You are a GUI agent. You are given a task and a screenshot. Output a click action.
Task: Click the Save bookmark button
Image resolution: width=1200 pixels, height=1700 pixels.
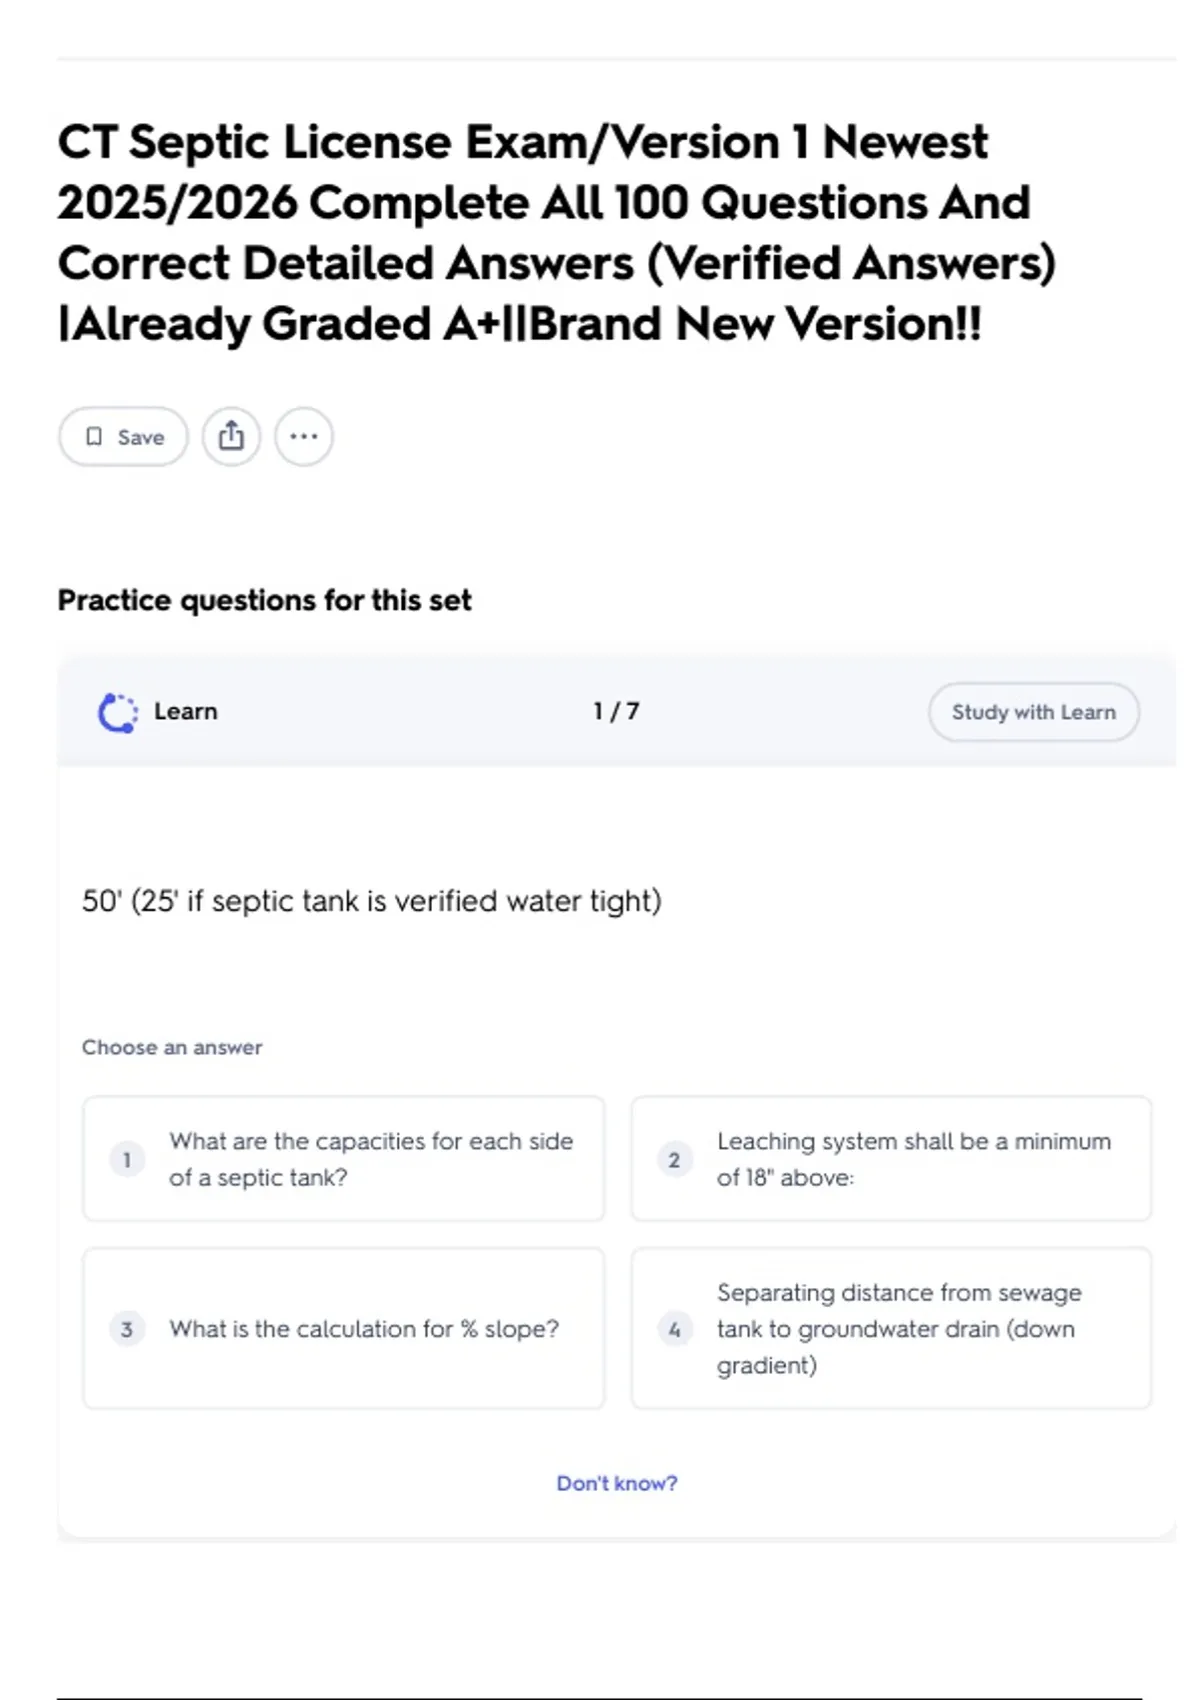(x=123, y=437)
